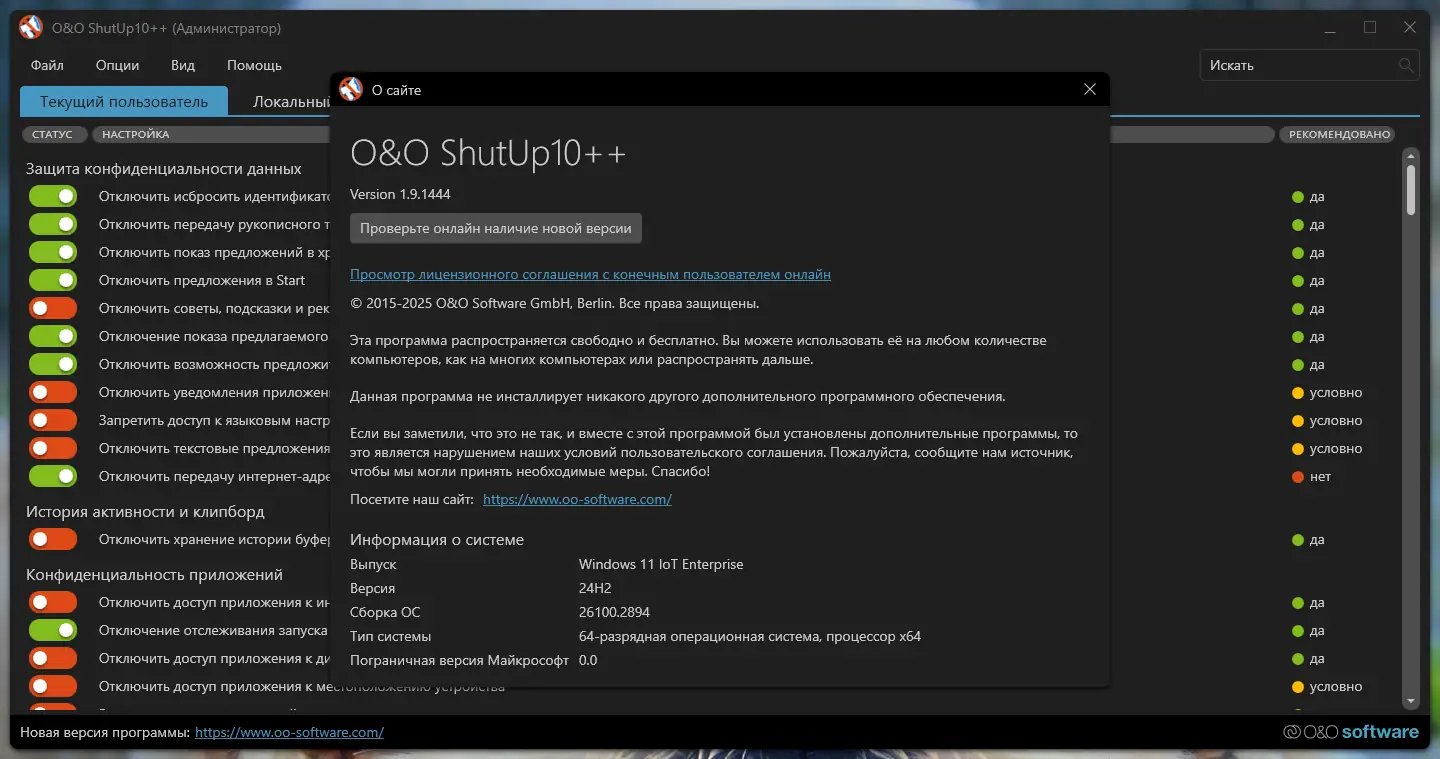Click the vertical scrollbar thumb of settings list
1440x759 pixels.
(x=1411, y=190)
